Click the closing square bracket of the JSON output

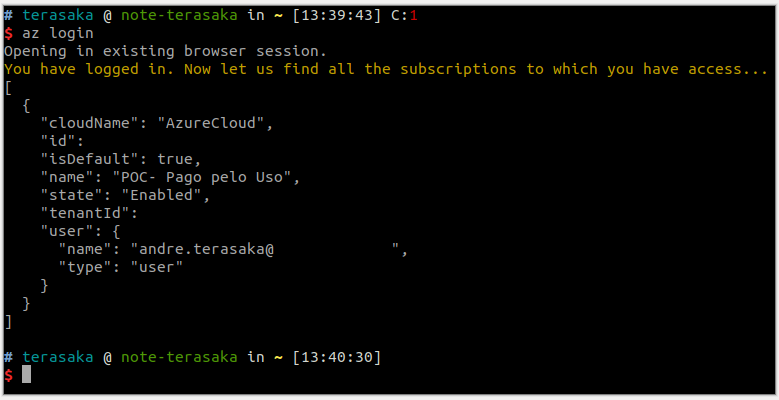tap(8, 321)
